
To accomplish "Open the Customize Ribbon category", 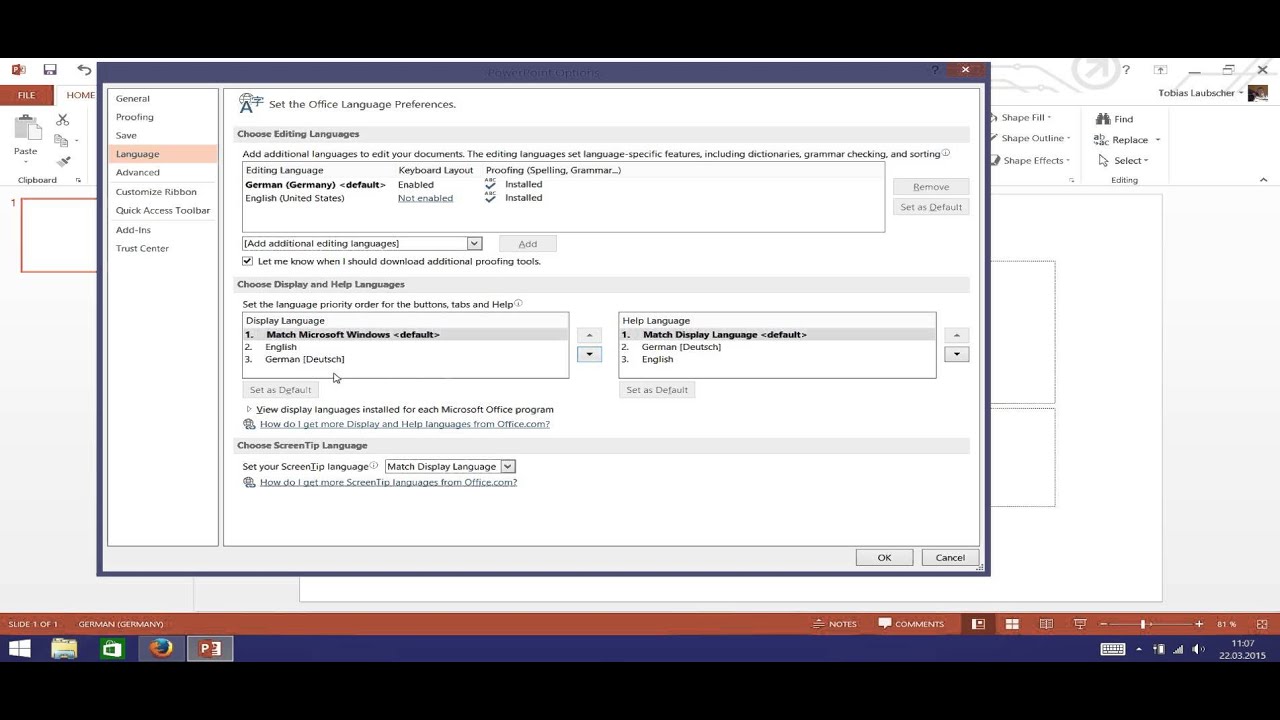I will click(x=162, y=191).
